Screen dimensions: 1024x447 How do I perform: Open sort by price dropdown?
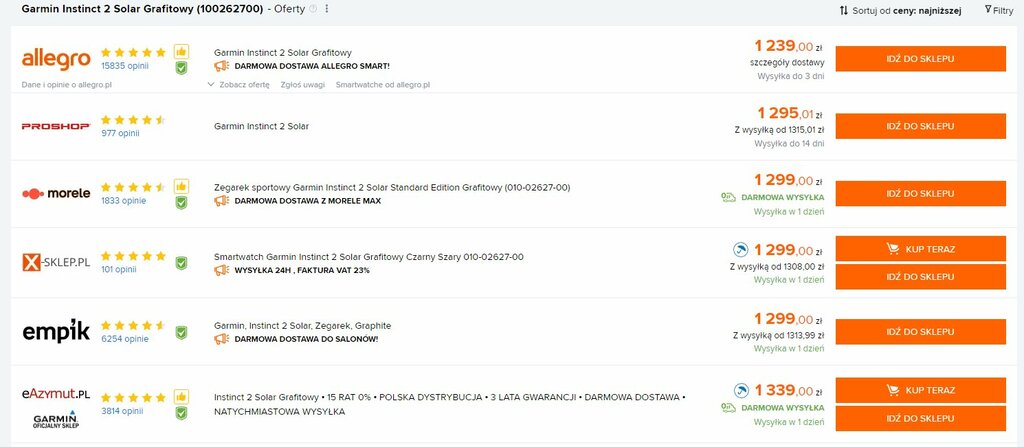click(900, 10)
